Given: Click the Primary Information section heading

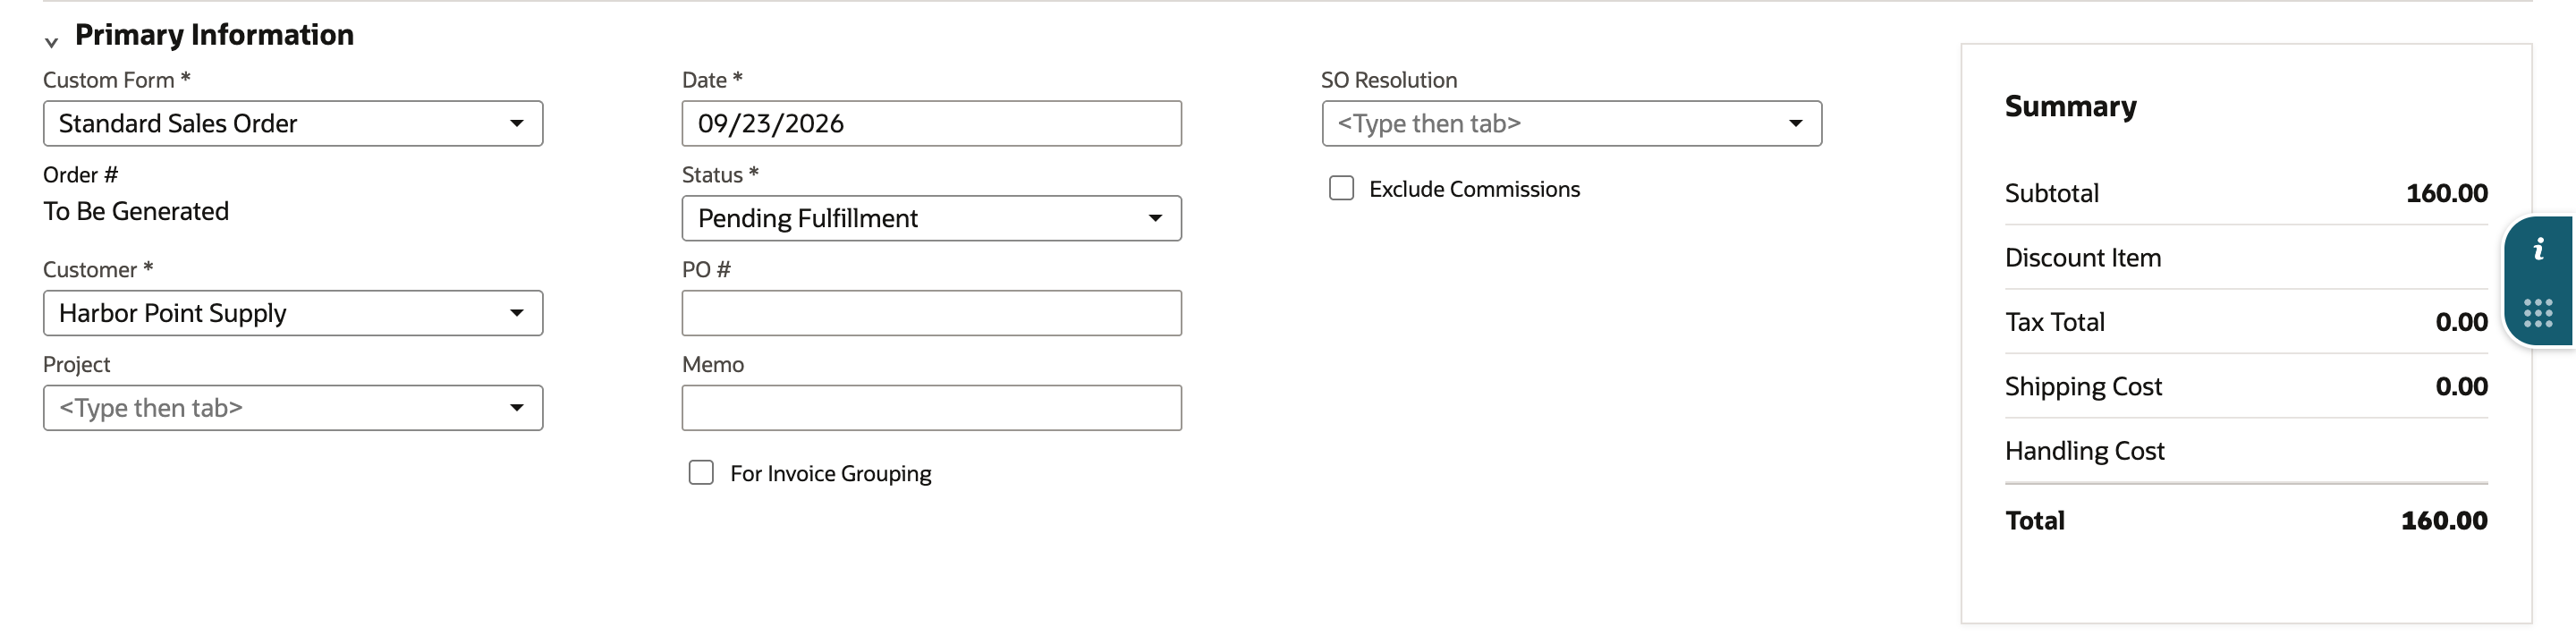Looking at the screenshot, I should click(x=214, y=35).
